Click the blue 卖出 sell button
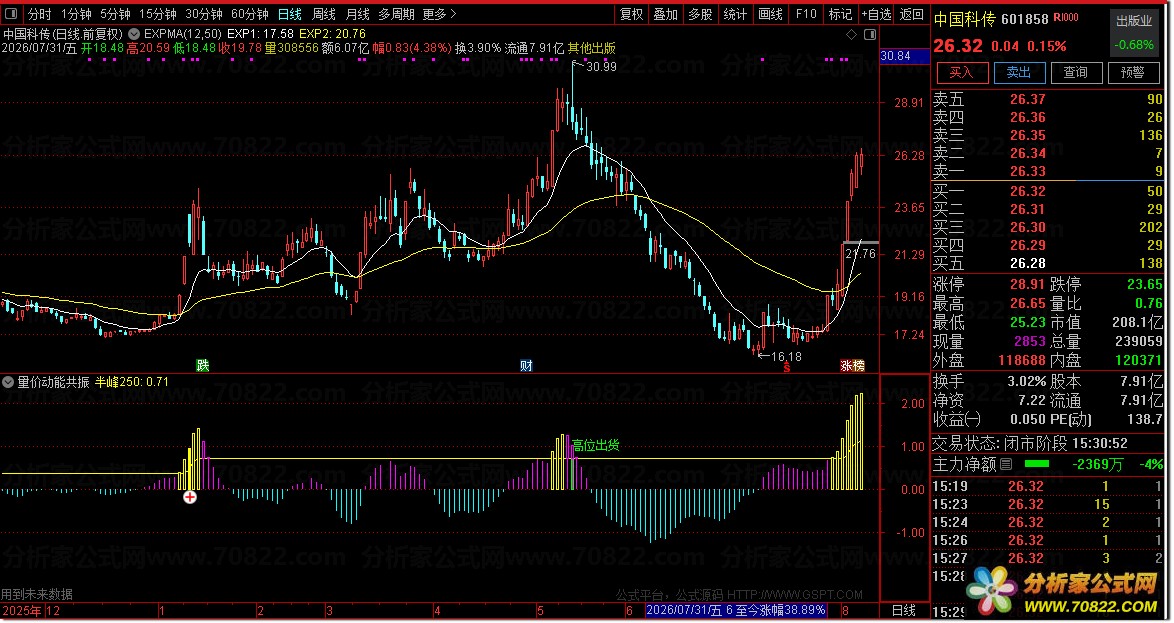This screenshot has height=623, width=1174. pyautogui.click(x=1018, y=72)
